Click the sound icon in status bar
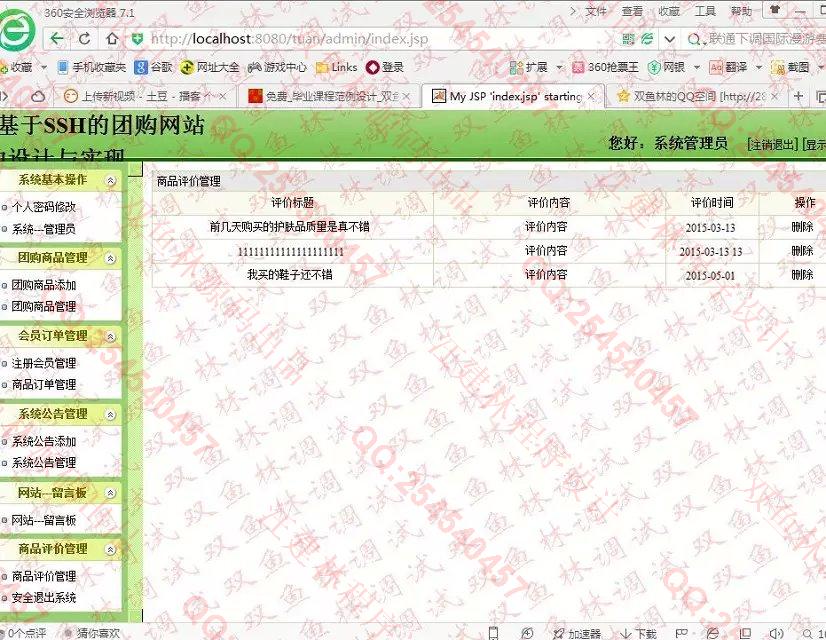This screenshot has height=640, width=826. [x=776, y=634]
